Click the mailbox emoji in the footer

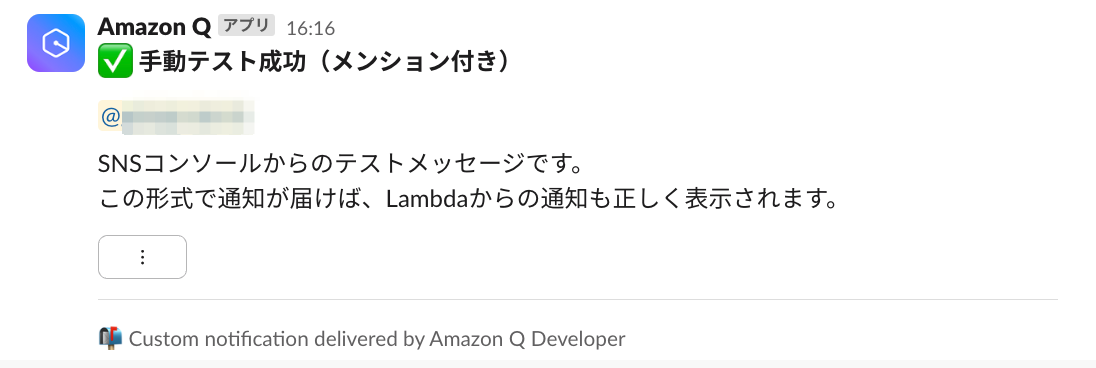(x=110, y=339)
